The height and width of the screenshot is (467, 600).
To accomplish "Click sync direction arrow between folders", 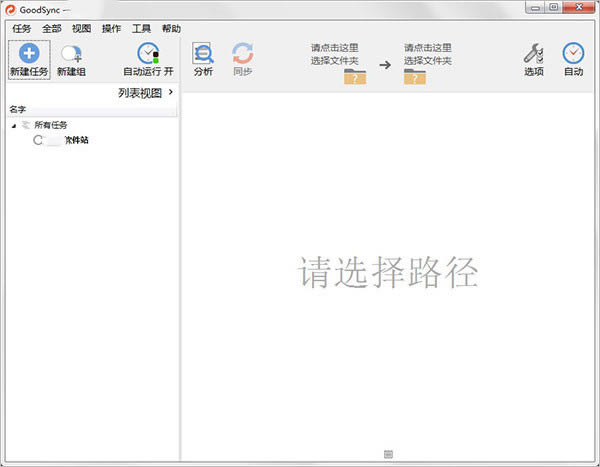I will [x=385, y=64].
